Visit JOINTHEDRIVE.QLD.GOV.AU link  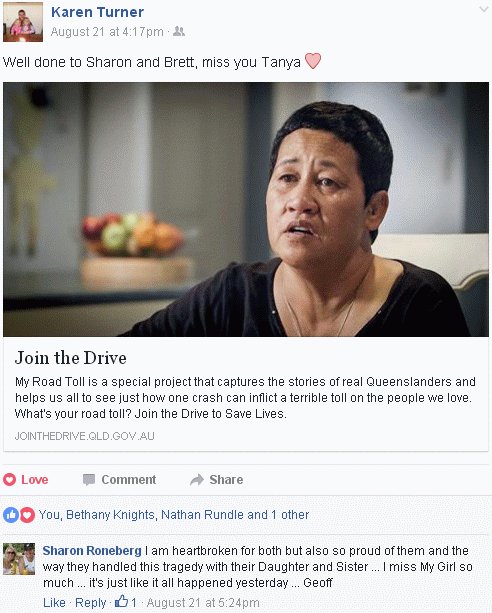(84, 436)
